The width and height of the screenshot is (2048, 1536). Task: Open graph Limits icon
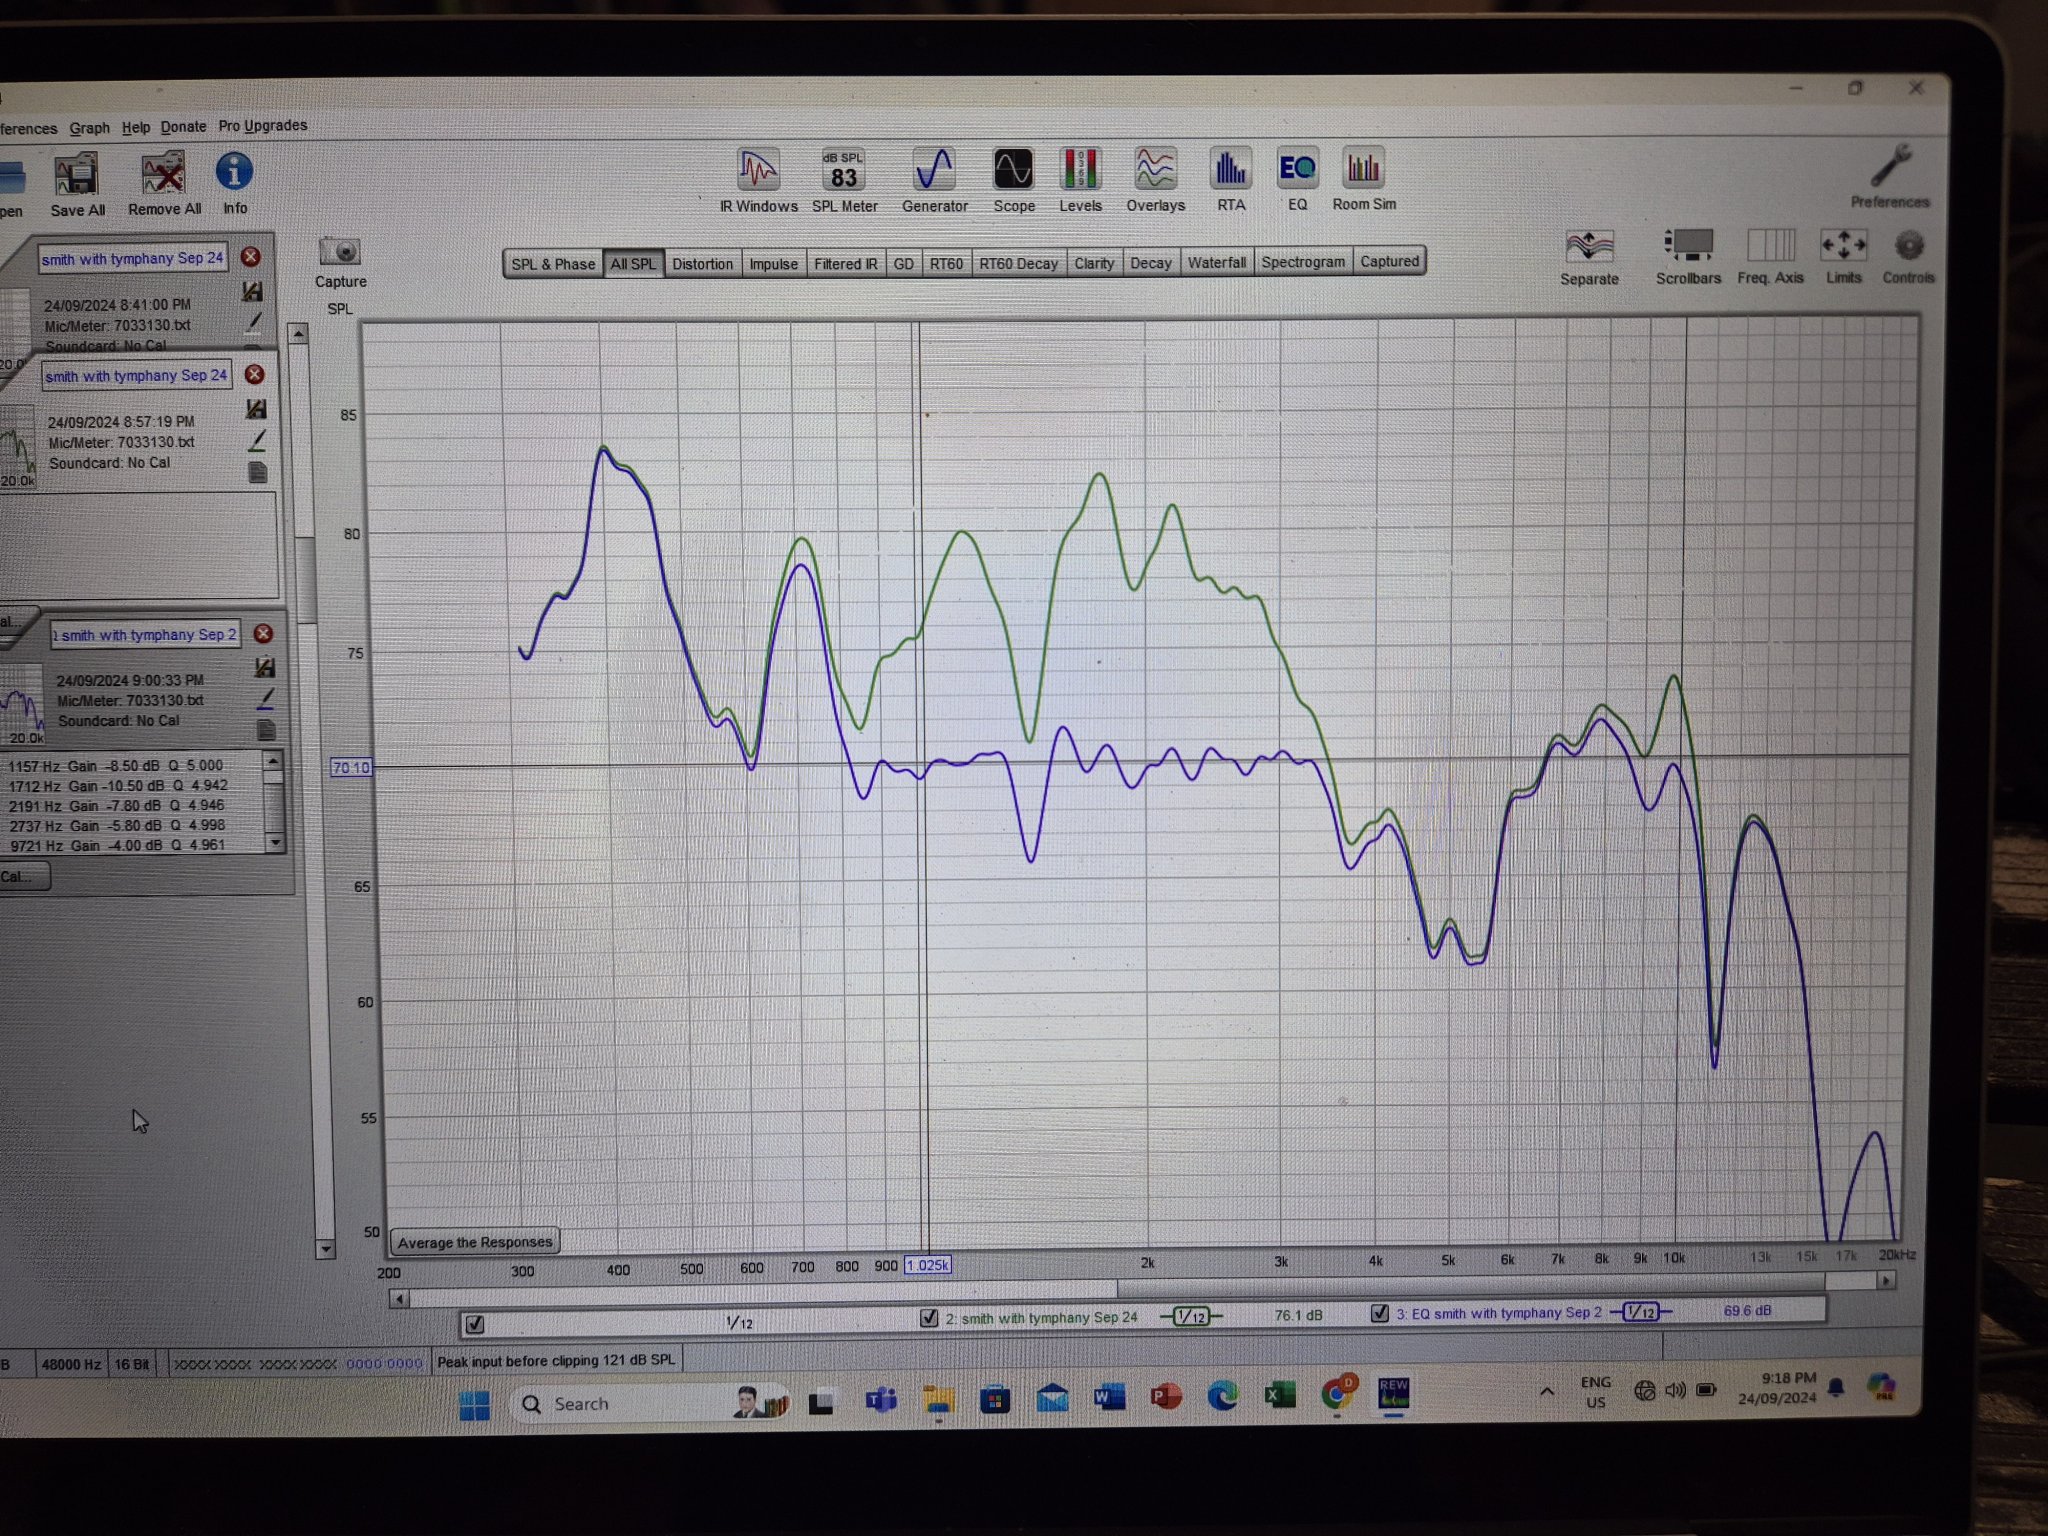point(1843,256)
